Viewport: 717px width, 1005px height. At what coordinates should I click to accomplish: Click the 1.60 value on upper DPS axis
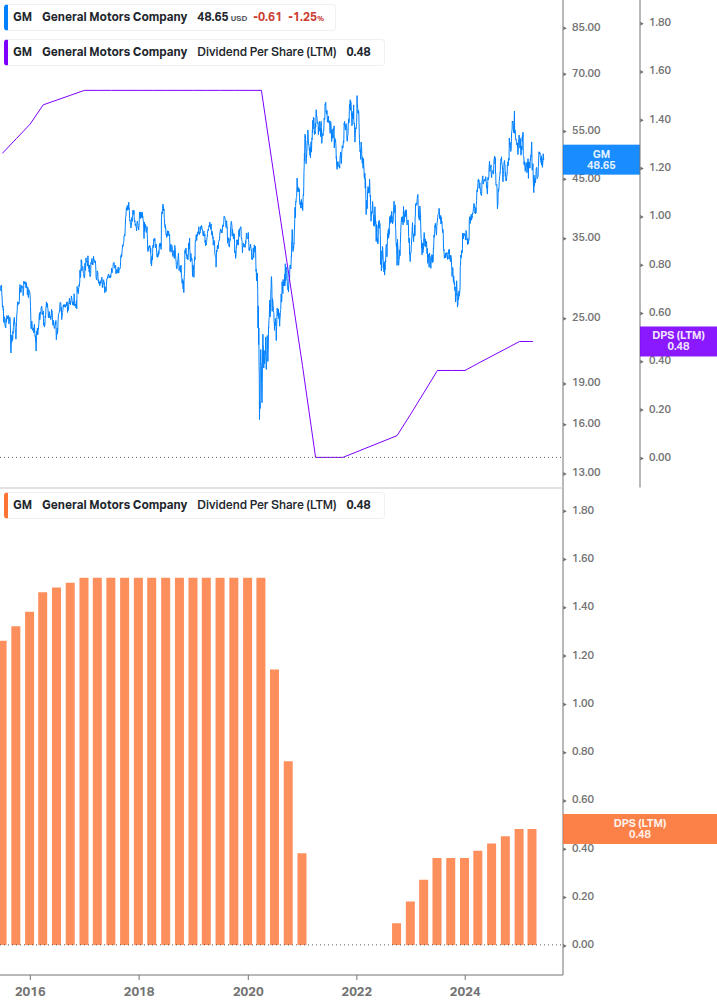tap(660, 71)
